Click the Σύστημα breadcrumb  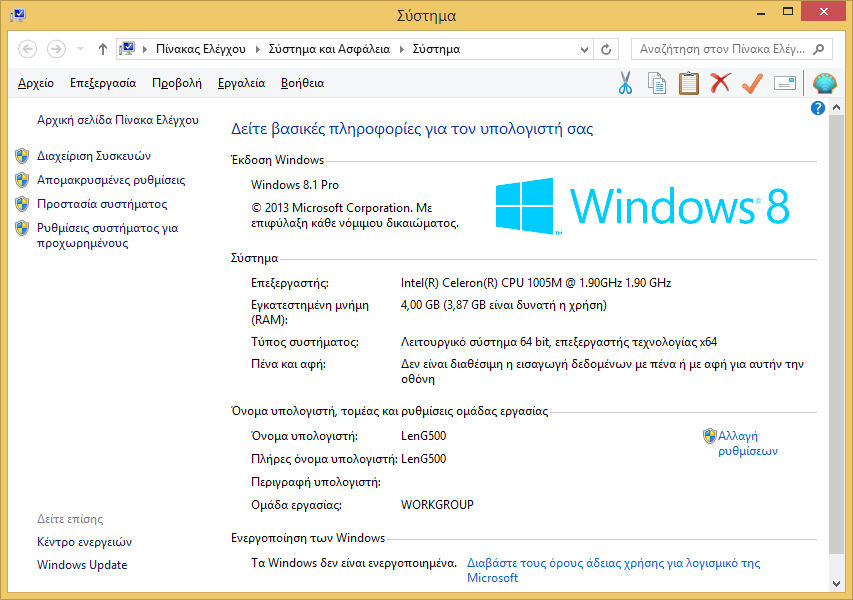coord(436,49)
